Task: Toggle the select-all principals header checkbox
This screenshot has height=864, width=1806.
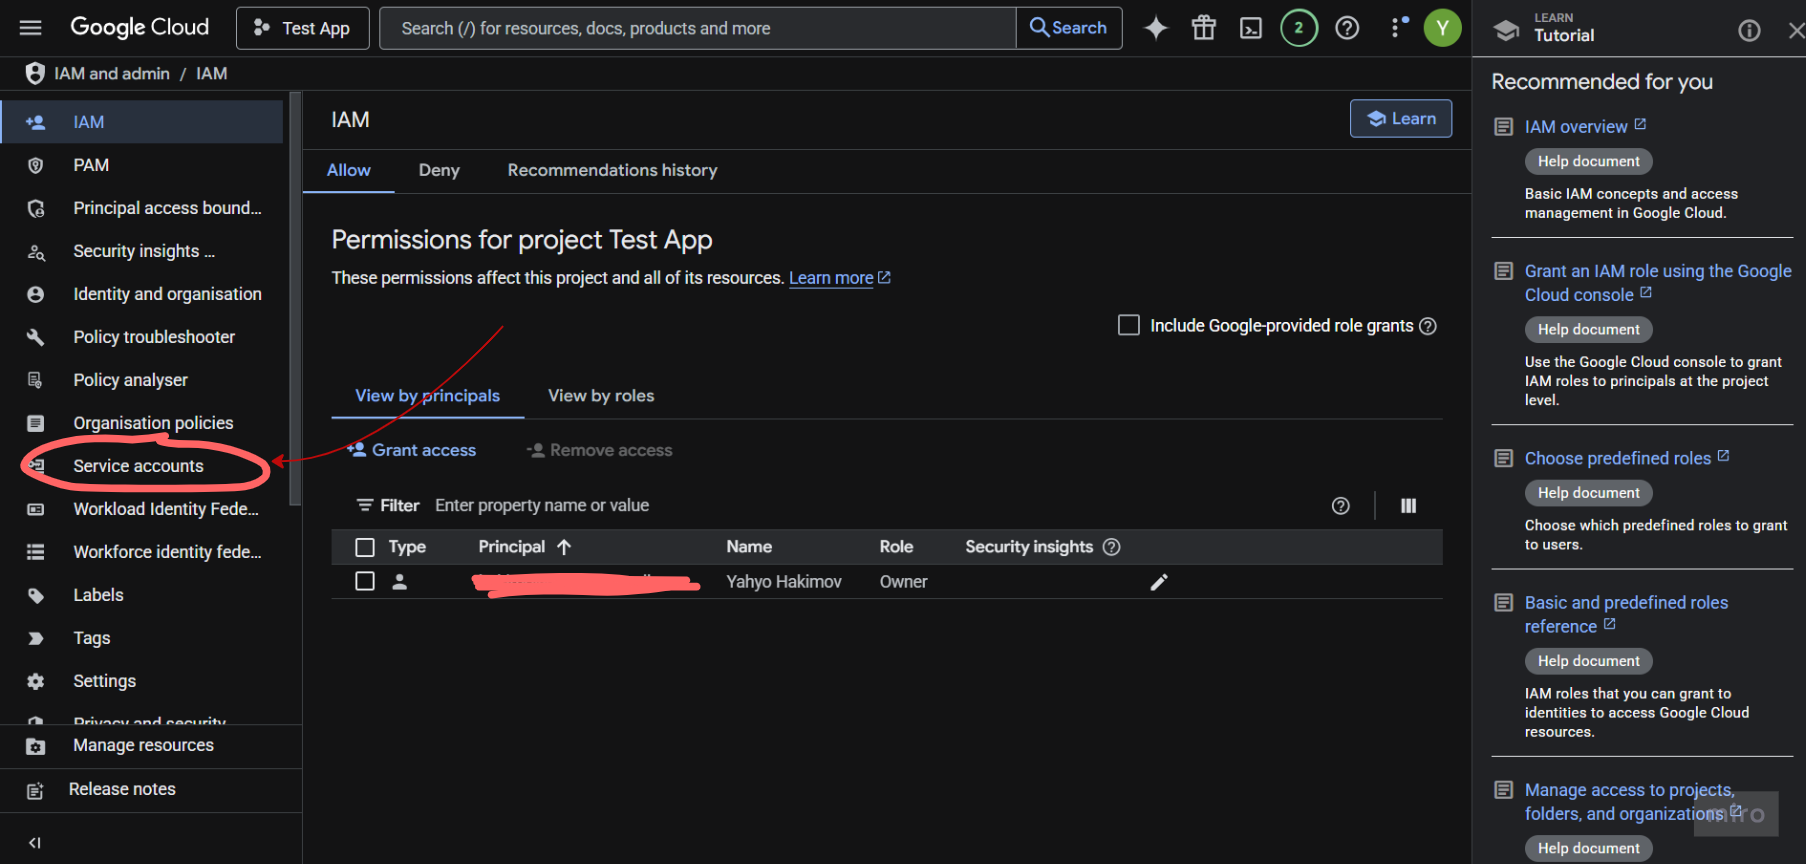Action: click(x=365, y=547)
